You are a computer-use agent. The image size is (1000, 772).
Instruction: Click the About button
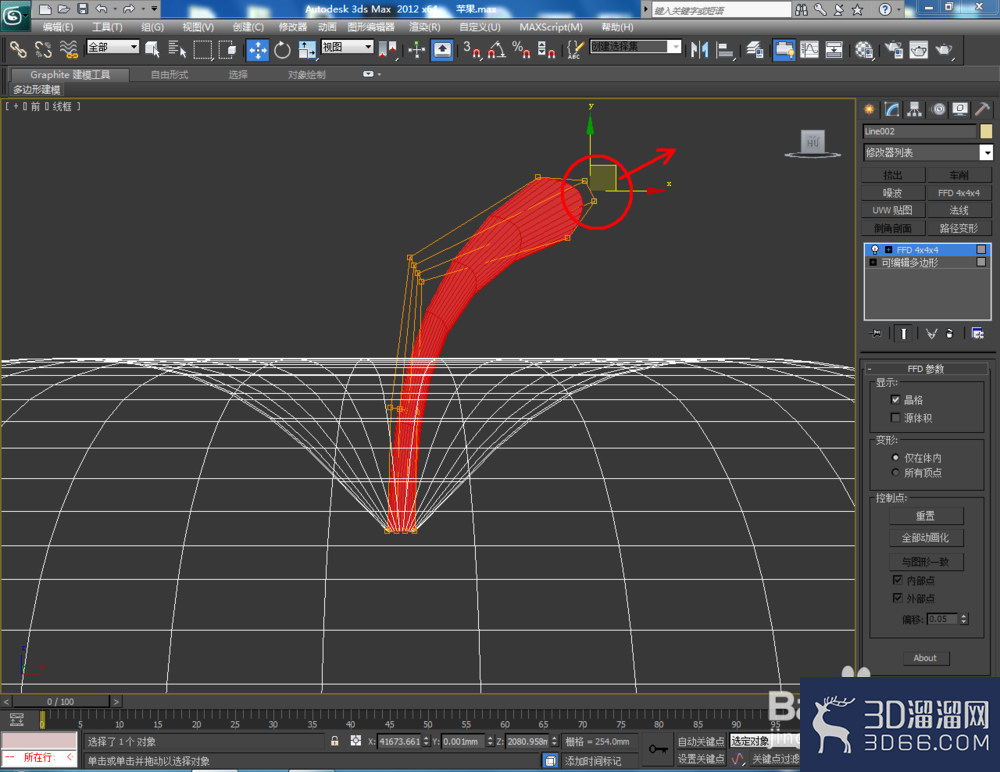pyautogui.click(x=925, y=658)
